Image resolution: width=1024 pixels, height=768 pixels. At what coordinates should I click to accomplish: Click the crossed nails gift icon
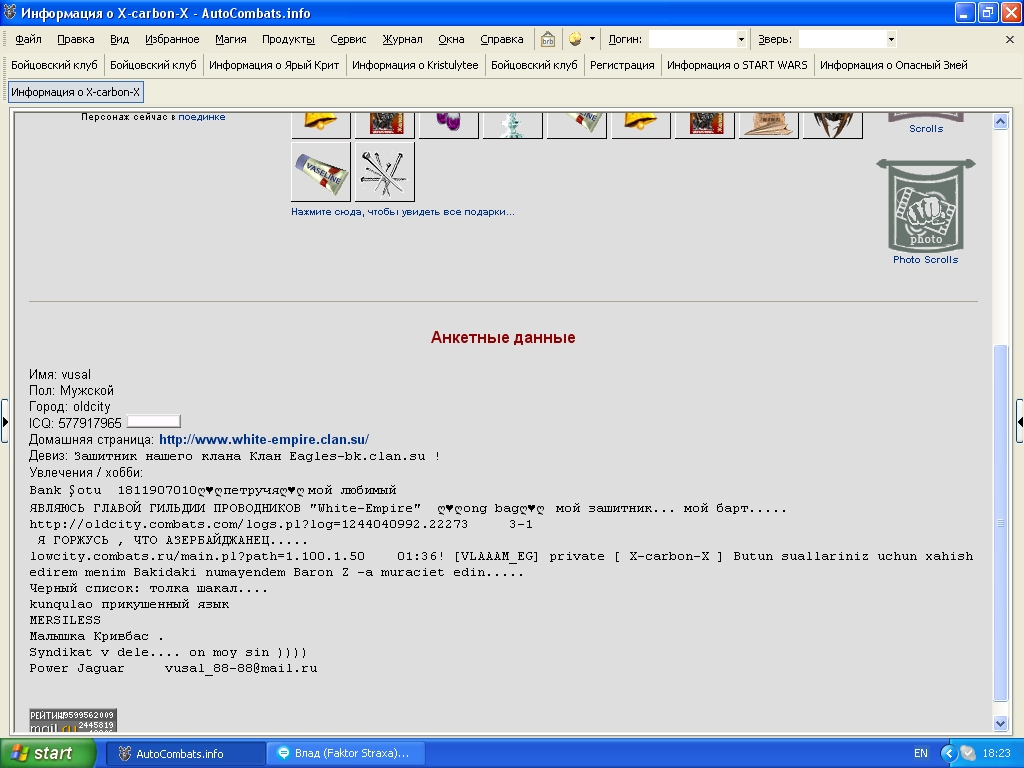pos(384,172)
